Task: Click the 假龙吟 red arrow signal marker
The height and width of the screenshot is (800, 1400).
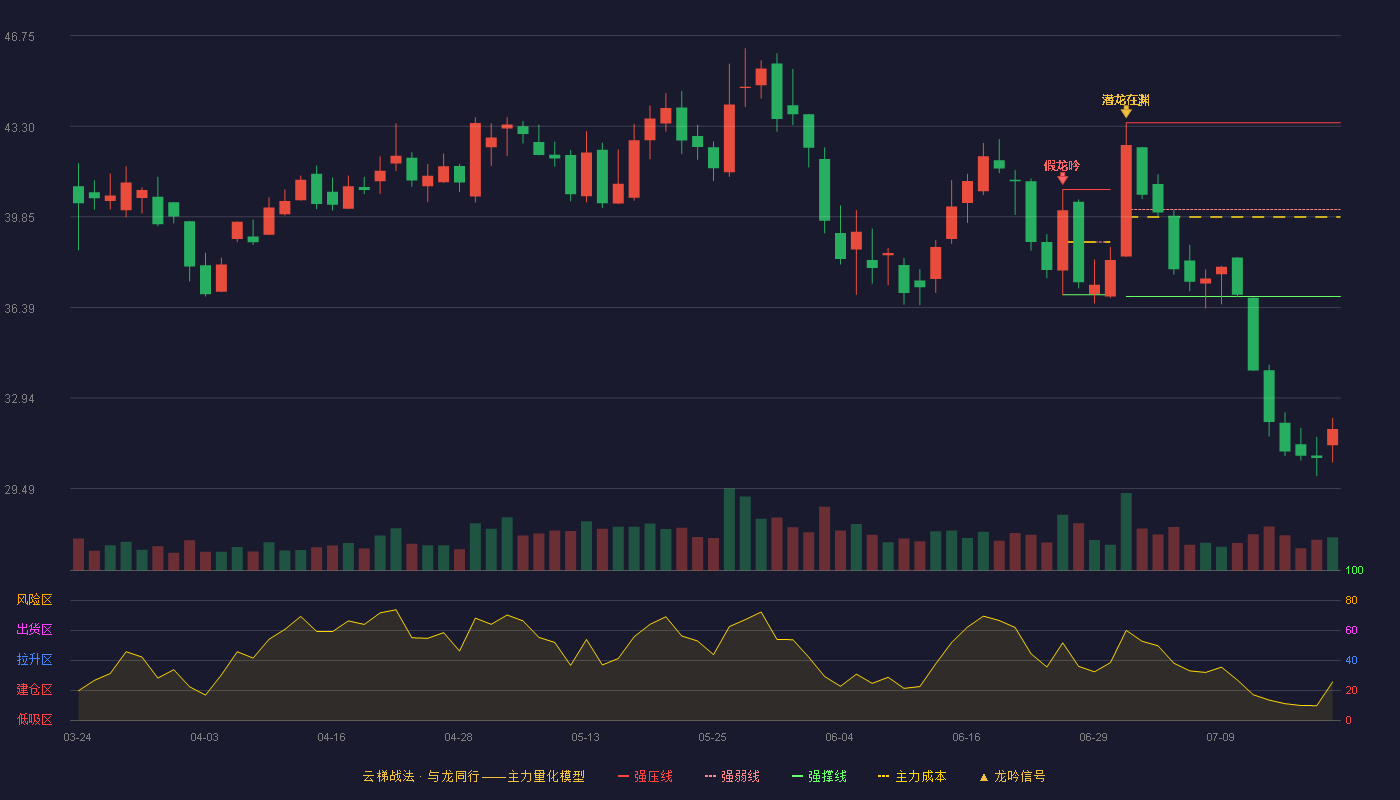Action: tap(1062, 178)
